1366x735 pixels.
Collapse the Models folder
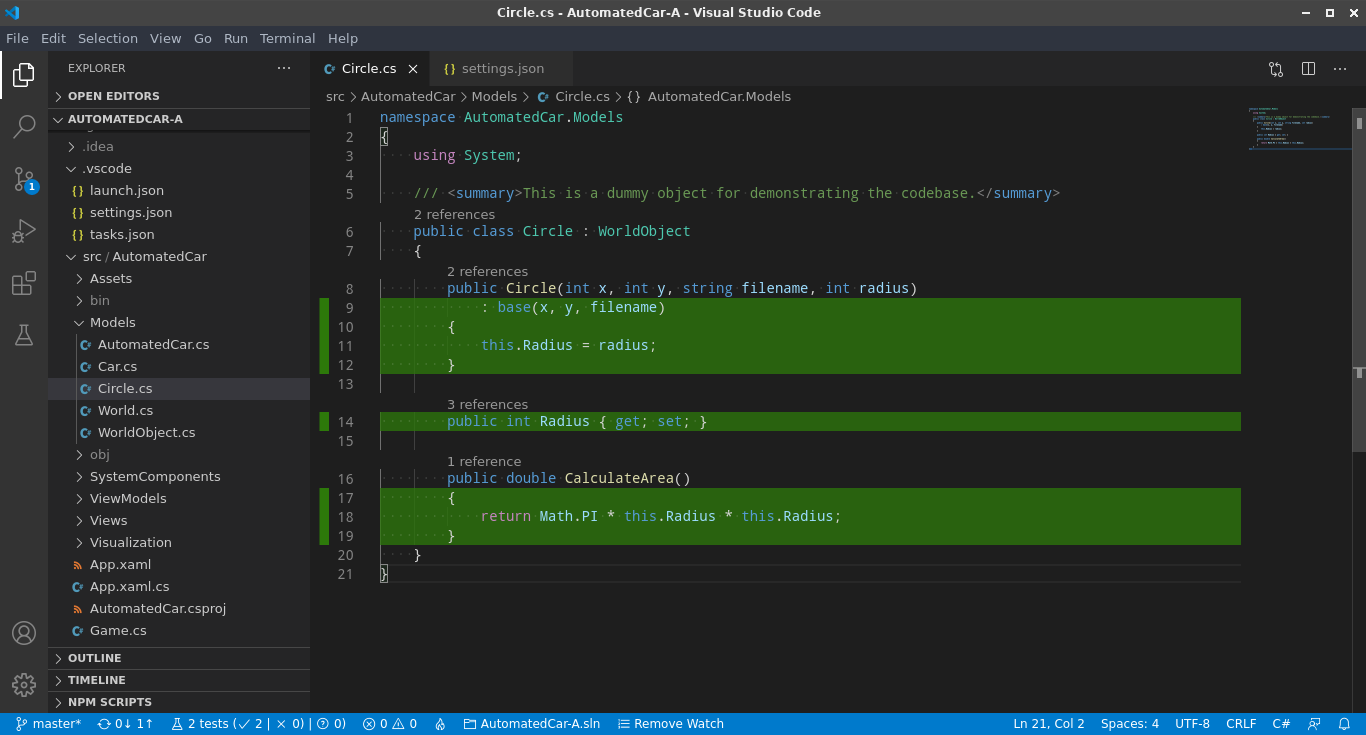(112, 323)
